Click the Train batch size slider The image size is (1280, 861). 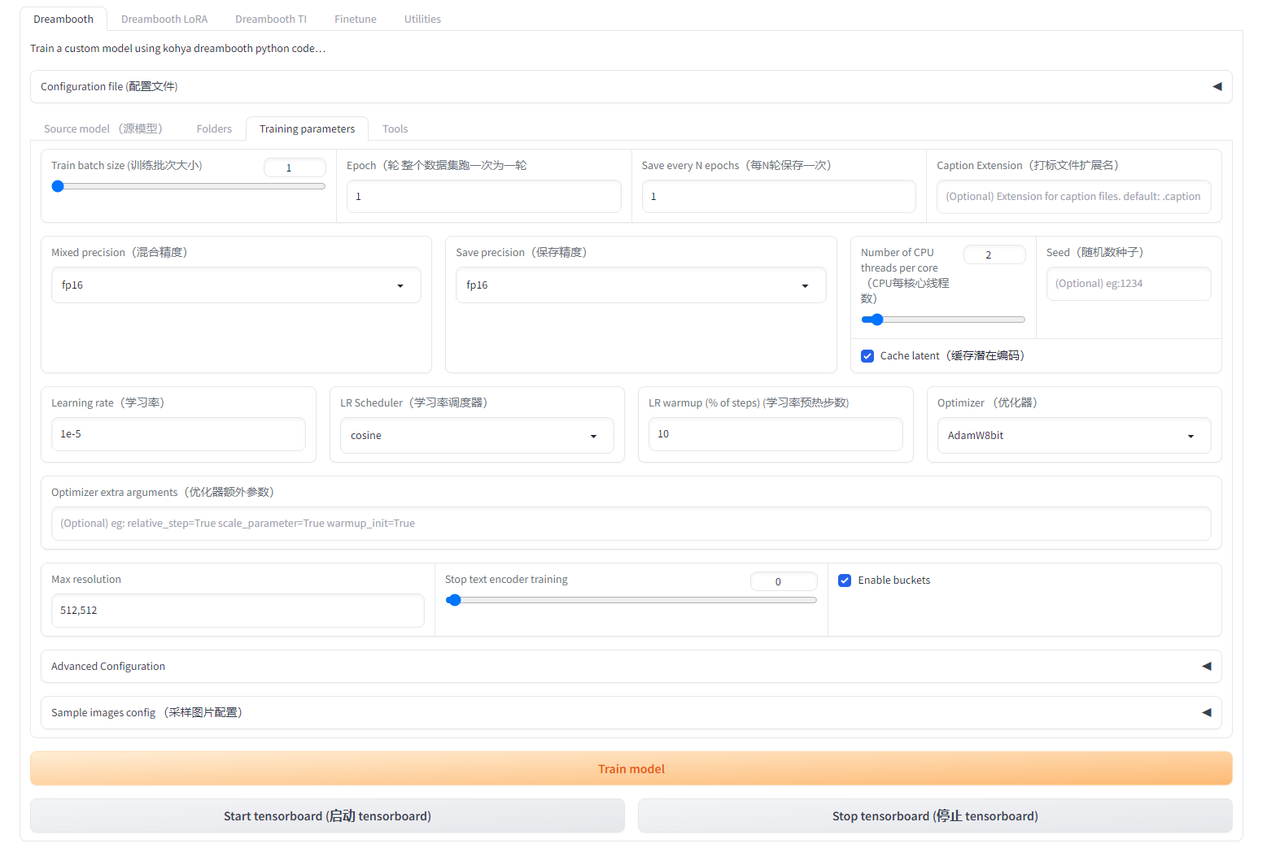pos(189,186)
